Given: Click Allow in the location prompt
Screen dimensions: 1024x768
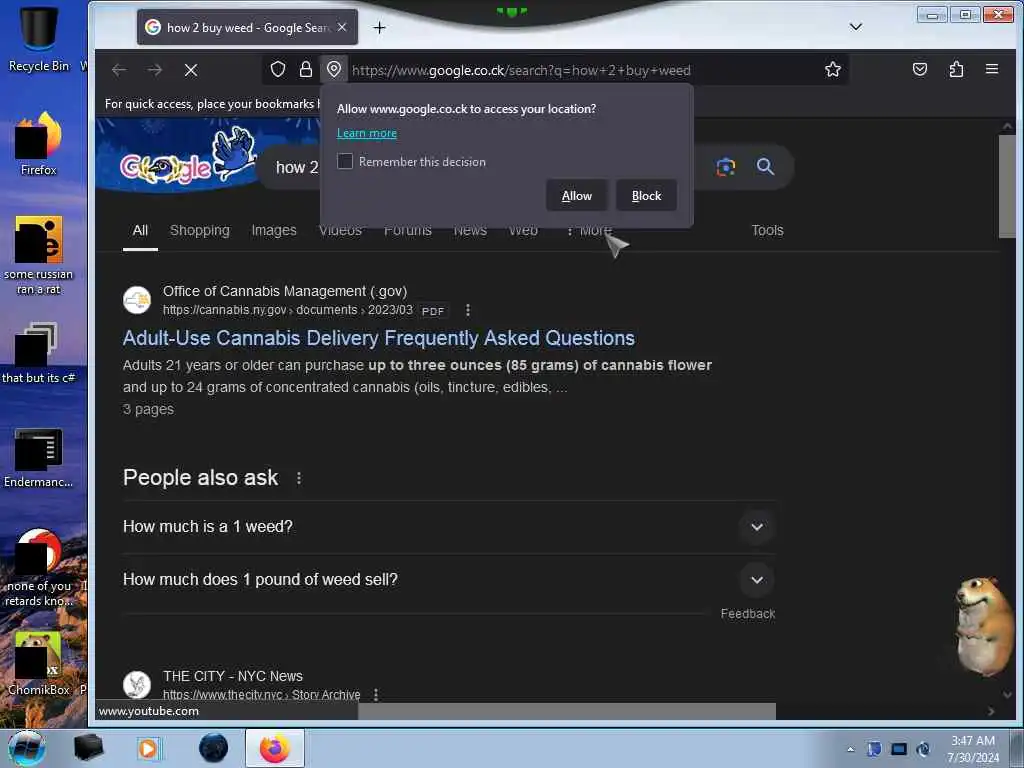Looking at the screenshot, I should point(577,196).
